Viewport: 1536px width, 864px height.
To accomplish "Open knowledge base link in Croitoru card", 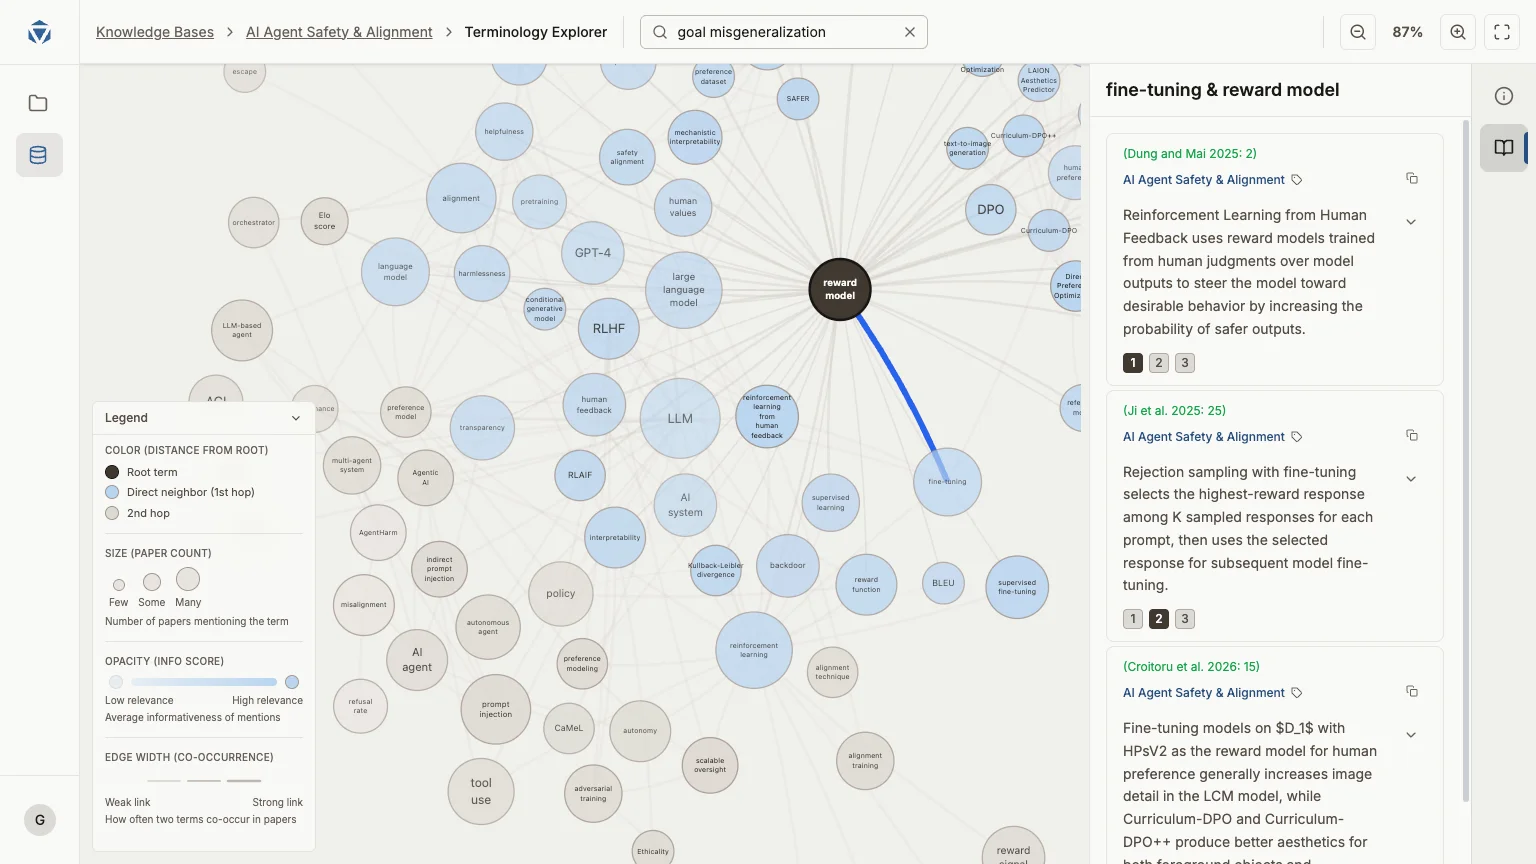I will click(x=1204, y=693).
